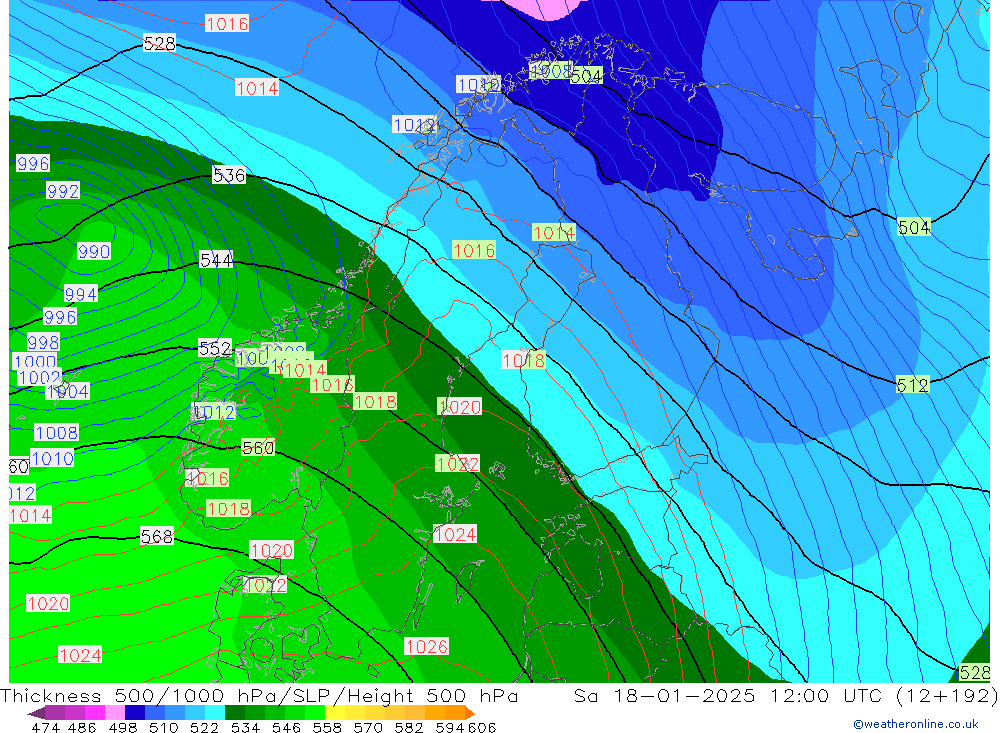Click the weatheronline.co.uk copyright link

click(915, 724)
